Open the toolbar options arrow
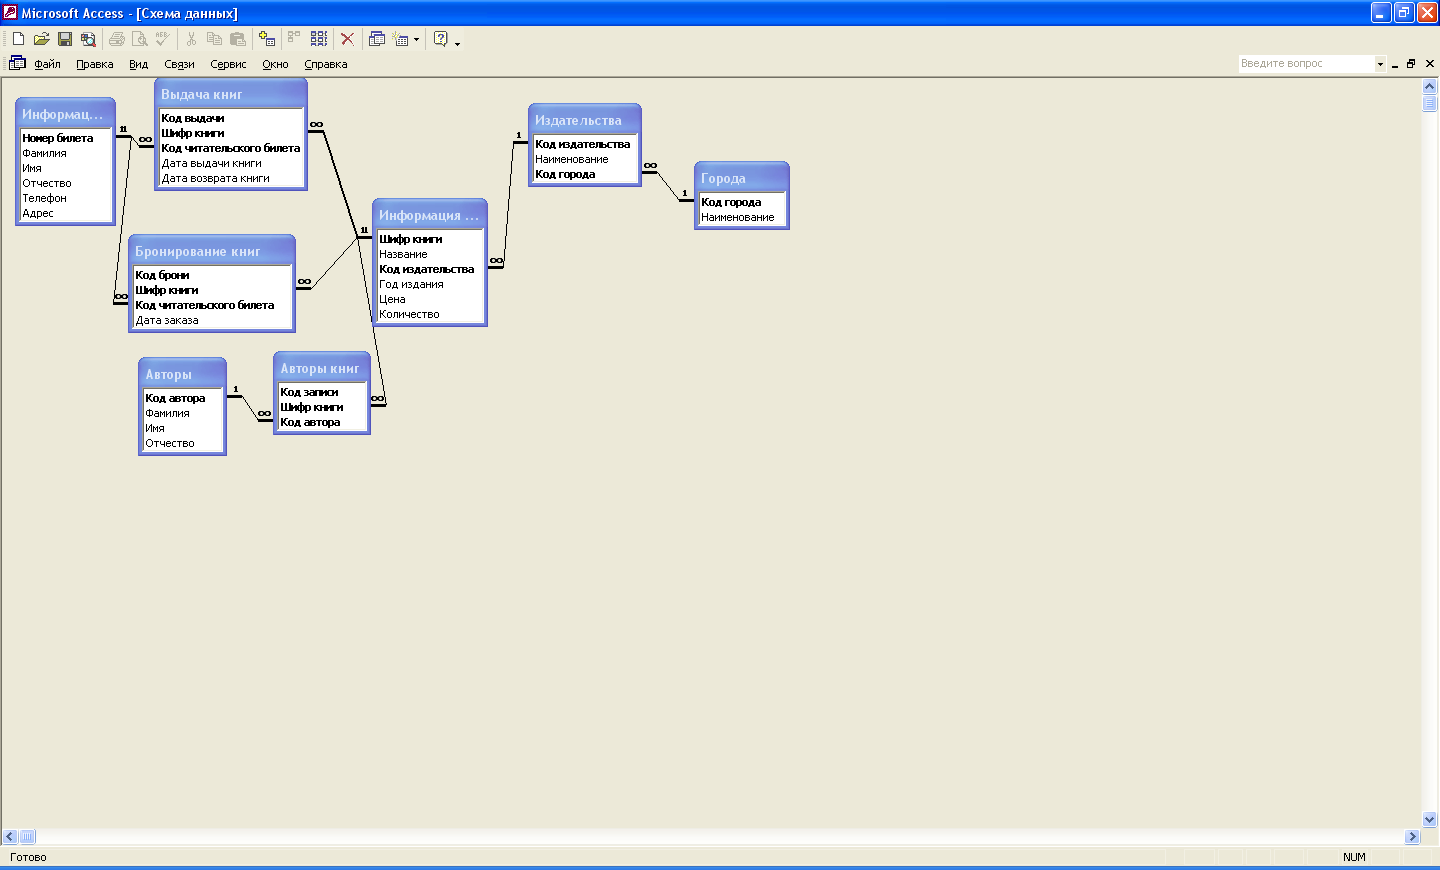Image resolution: width=1440 pixels, height=870 pixels. coord(458,43)
